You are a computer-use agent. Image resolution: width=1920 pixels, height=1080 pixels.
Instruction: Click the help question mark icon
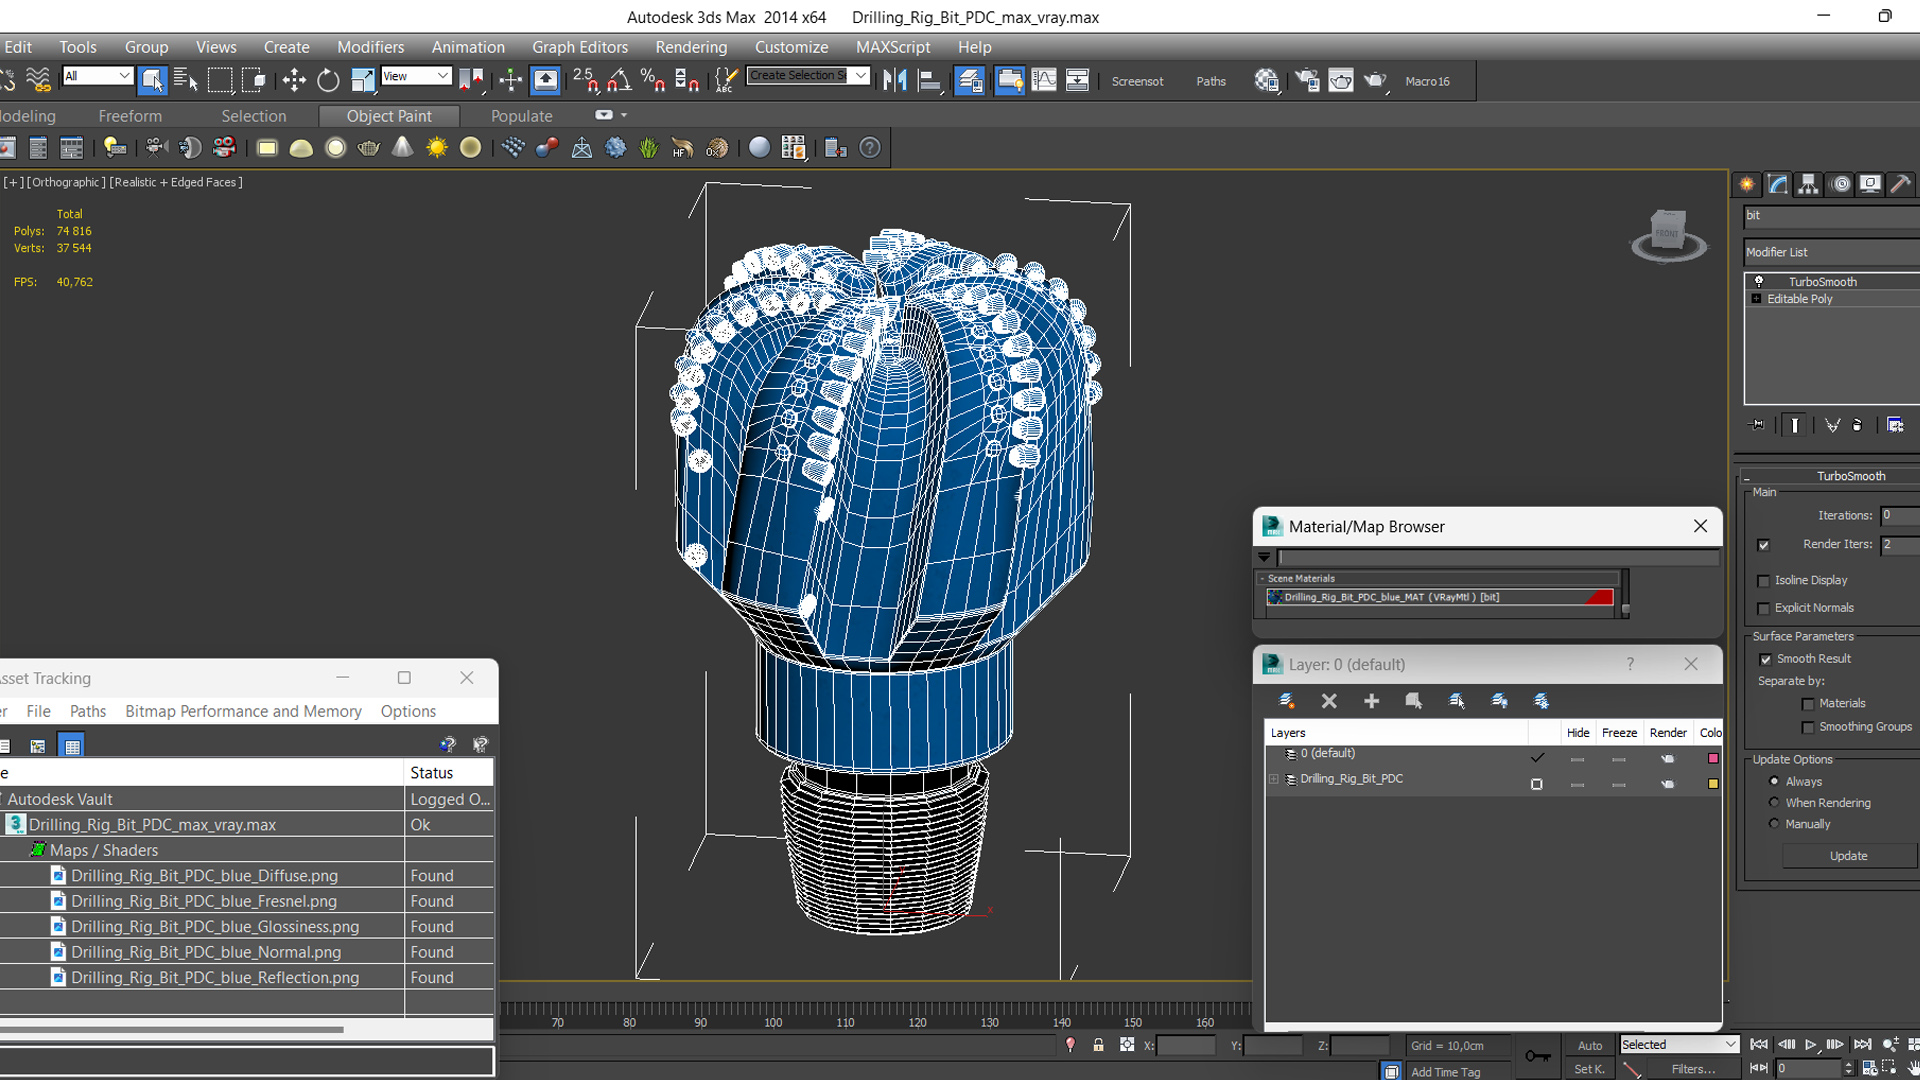tap(870, 148)
